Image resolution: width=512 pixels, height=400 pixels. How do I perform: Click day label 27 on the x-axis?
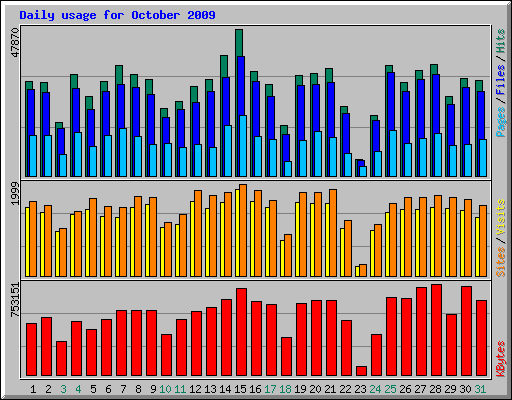click(420, 389)
